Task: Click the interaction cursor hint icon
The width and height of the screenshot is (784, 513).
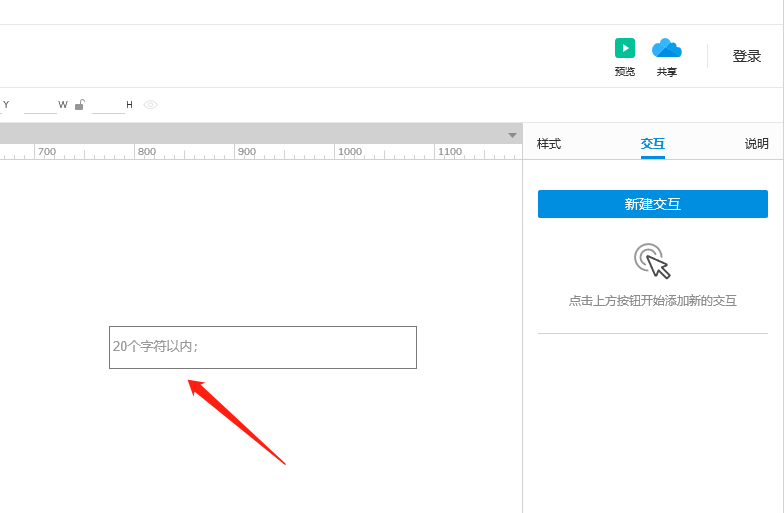Action: [652, 260]
